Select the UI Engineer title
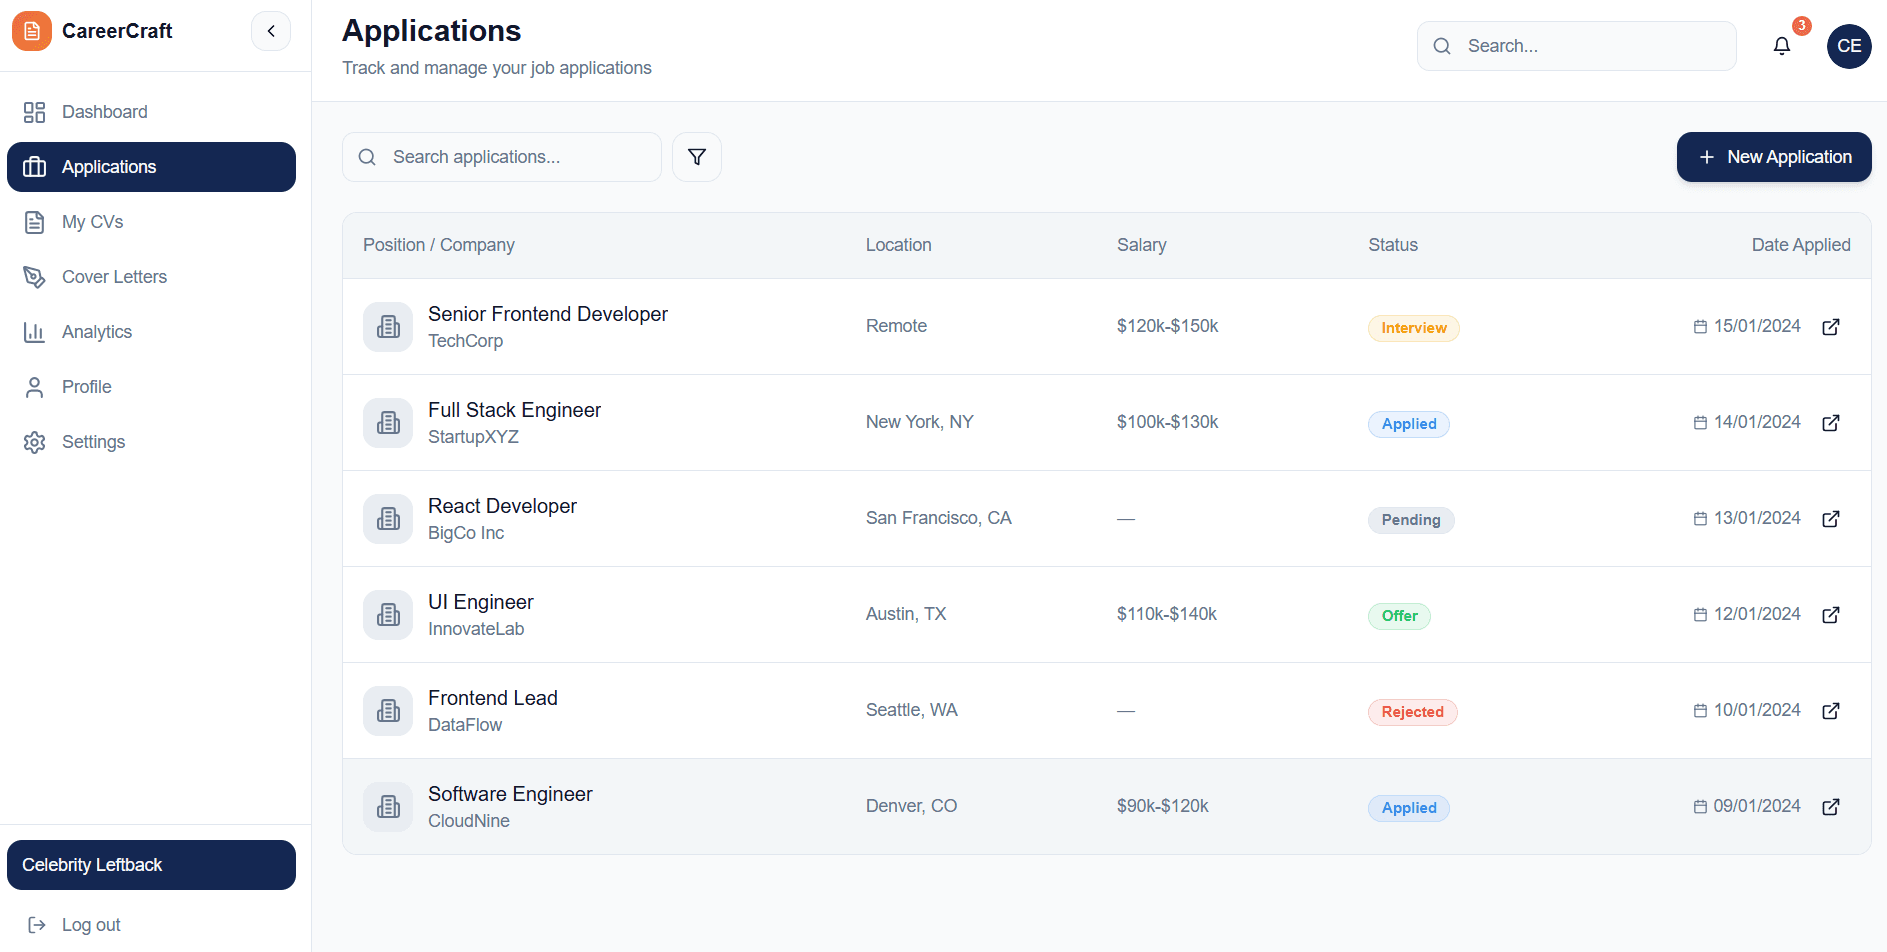This screenshot has width=1887, height=952. click(481, 602)
